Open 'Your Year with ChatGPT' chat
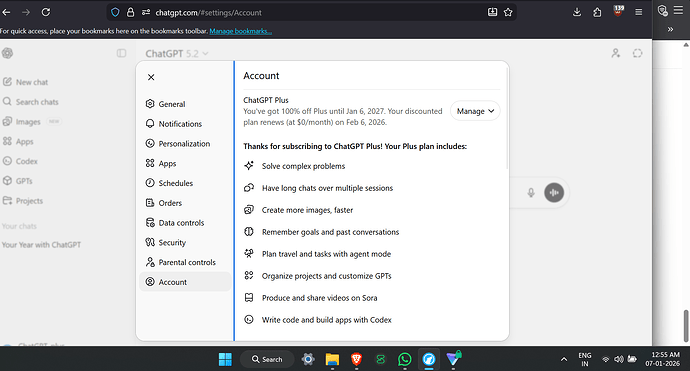The height and width of the screenshot is (371, 690). pyautogui.click(x=41, y=245)
